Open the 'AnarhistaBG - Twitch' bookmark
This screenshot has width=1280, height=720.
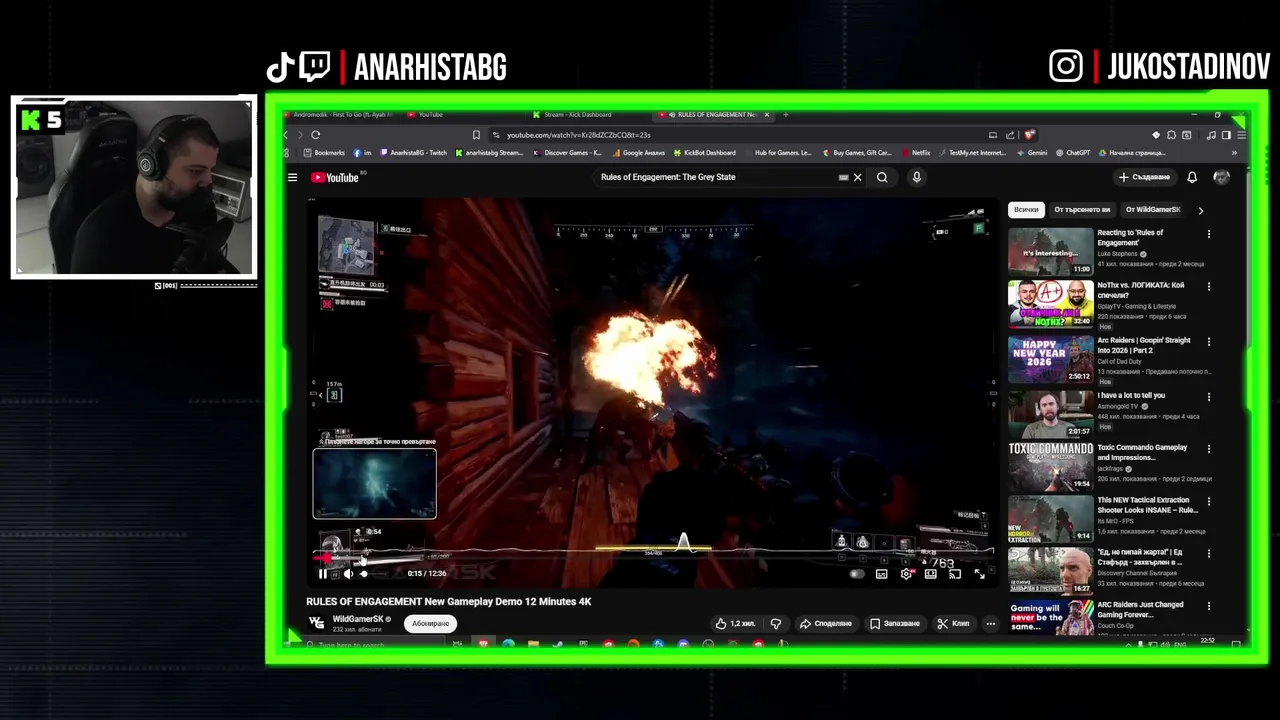pos(413,153)
